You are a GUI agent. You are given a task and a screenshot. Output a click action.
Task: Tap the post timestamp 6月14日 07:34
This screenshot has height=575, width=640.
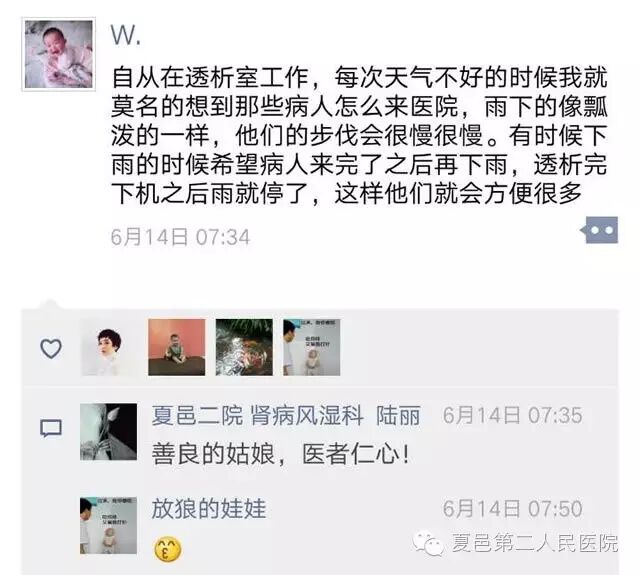[x=180, y=237]
